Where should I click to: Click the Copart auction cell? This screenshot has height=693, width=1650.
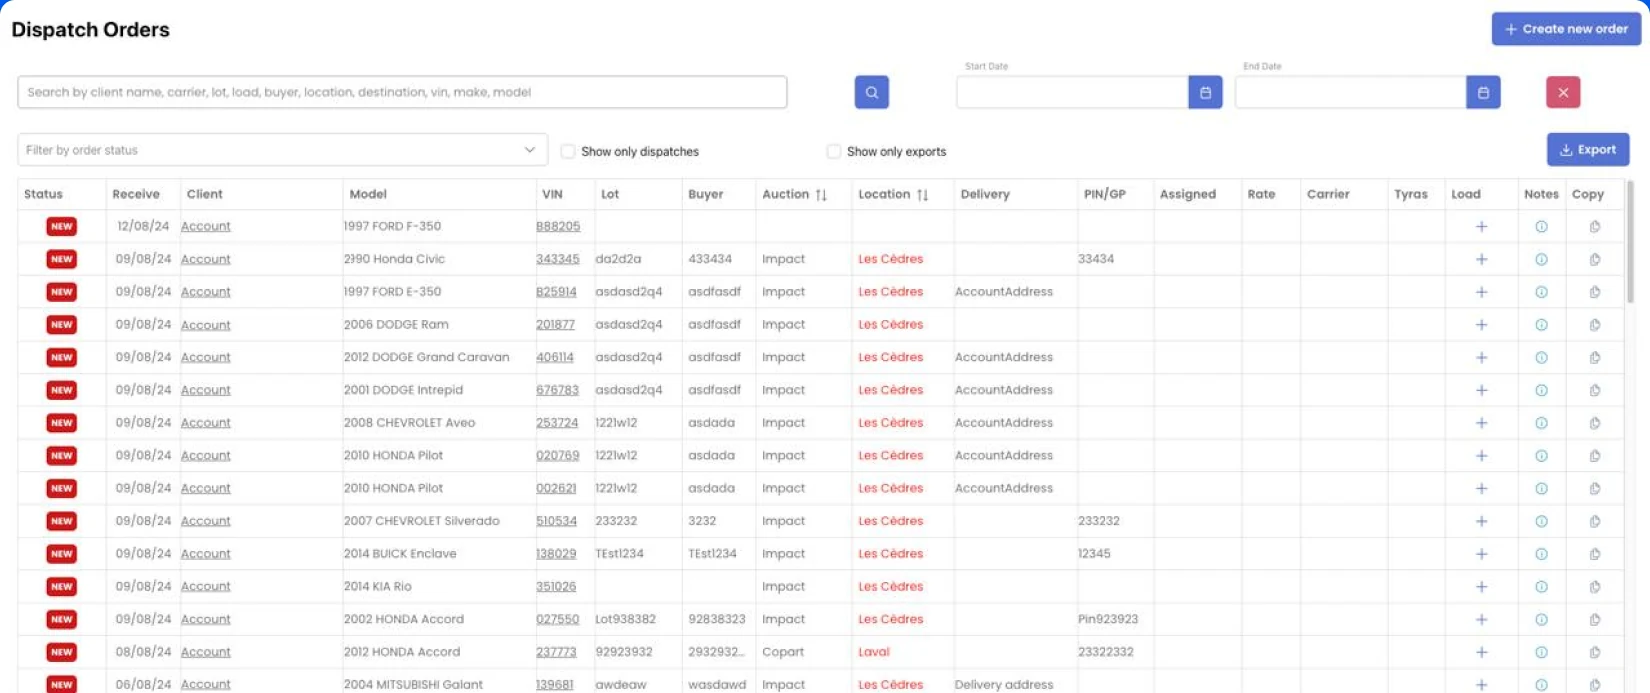(x=783, y=652)
